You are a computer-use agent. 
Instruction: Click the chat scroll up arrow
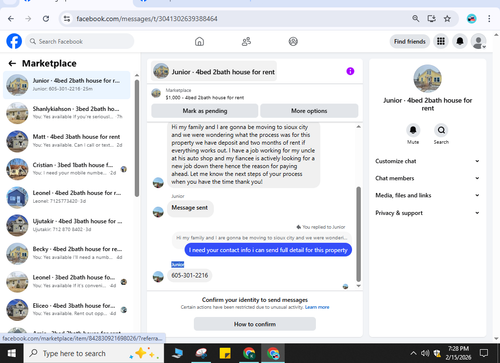coord(359,127)
